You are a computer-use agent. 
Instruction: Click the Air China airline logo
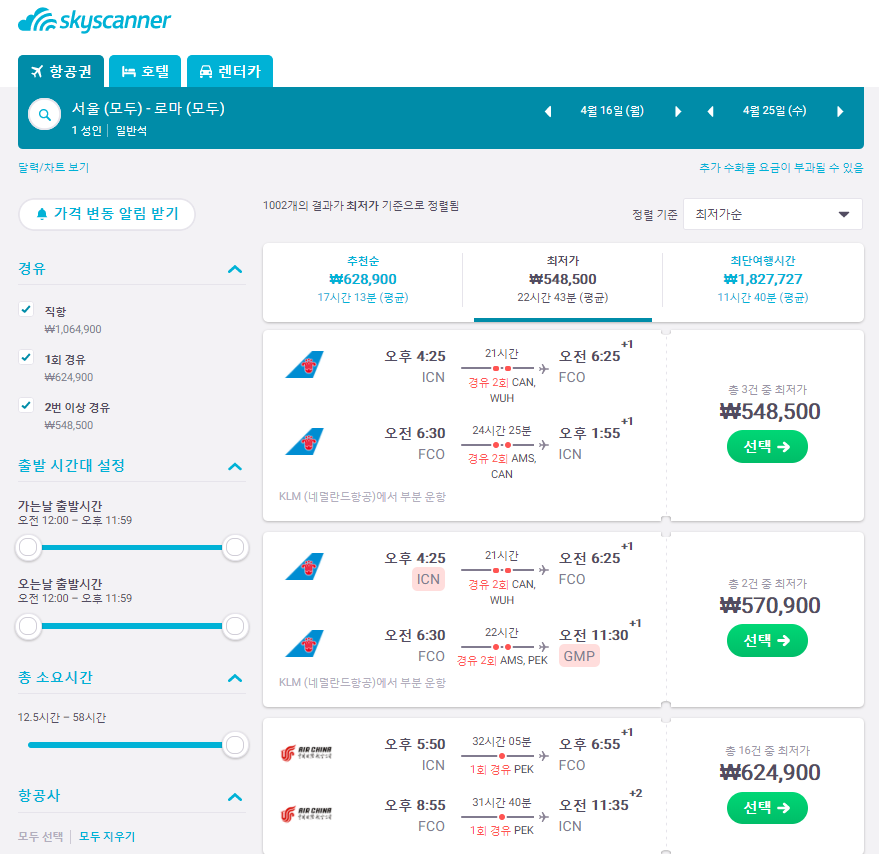pyautogui.click(x=304, y=752)
